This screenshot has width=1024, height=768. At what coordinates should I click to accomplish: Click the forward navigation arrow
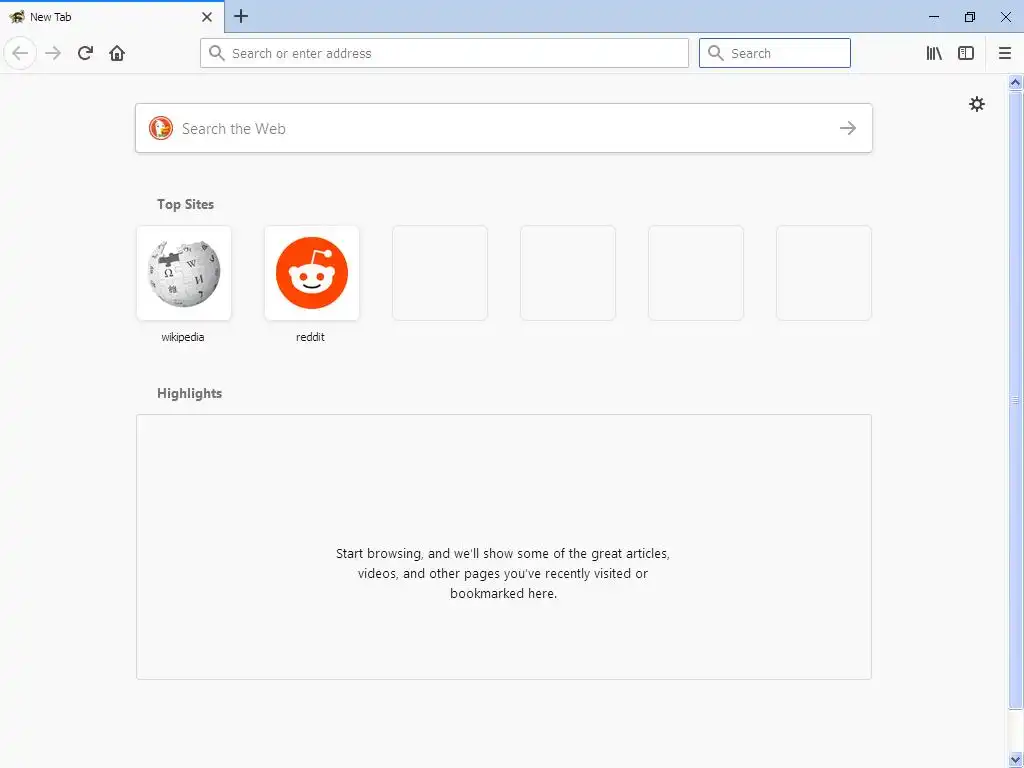53,53
